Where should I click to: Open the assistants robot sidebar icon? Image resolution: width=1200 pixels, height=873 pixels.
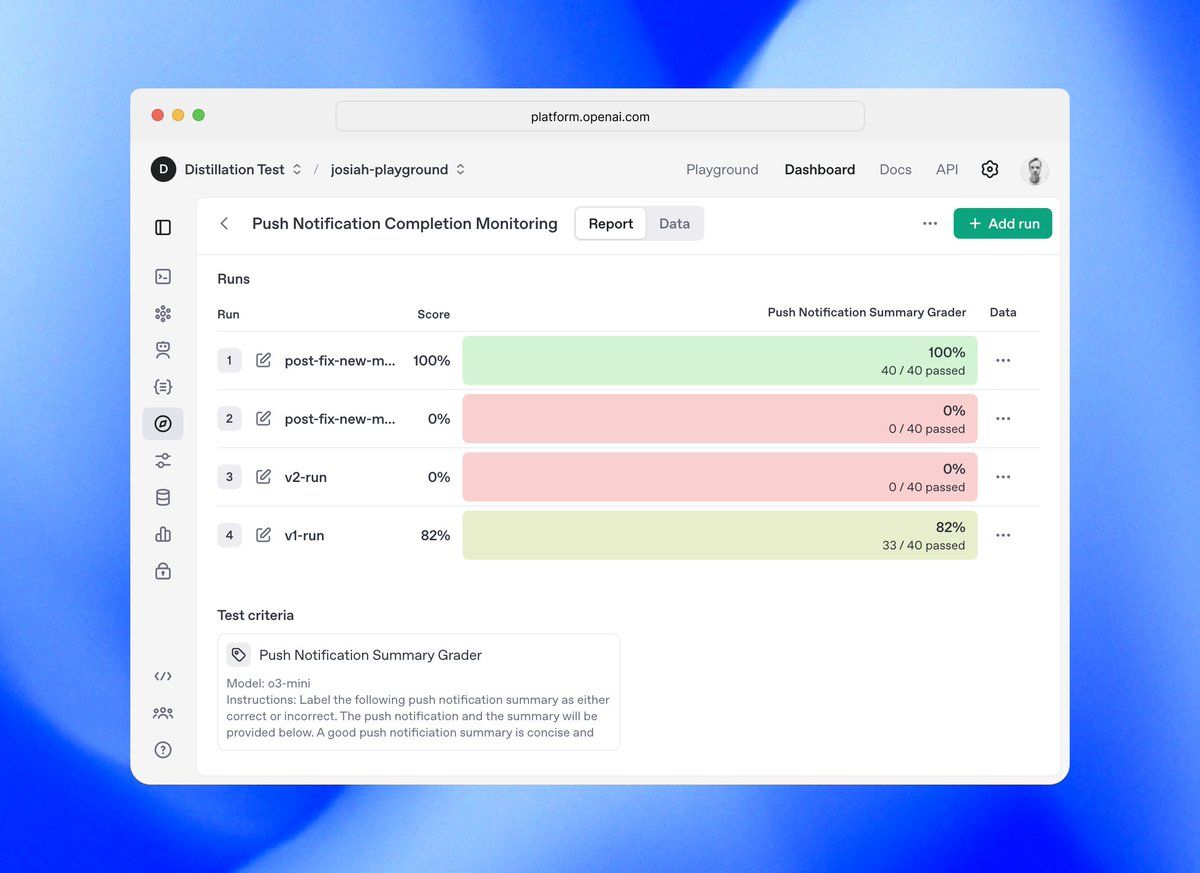163,350
